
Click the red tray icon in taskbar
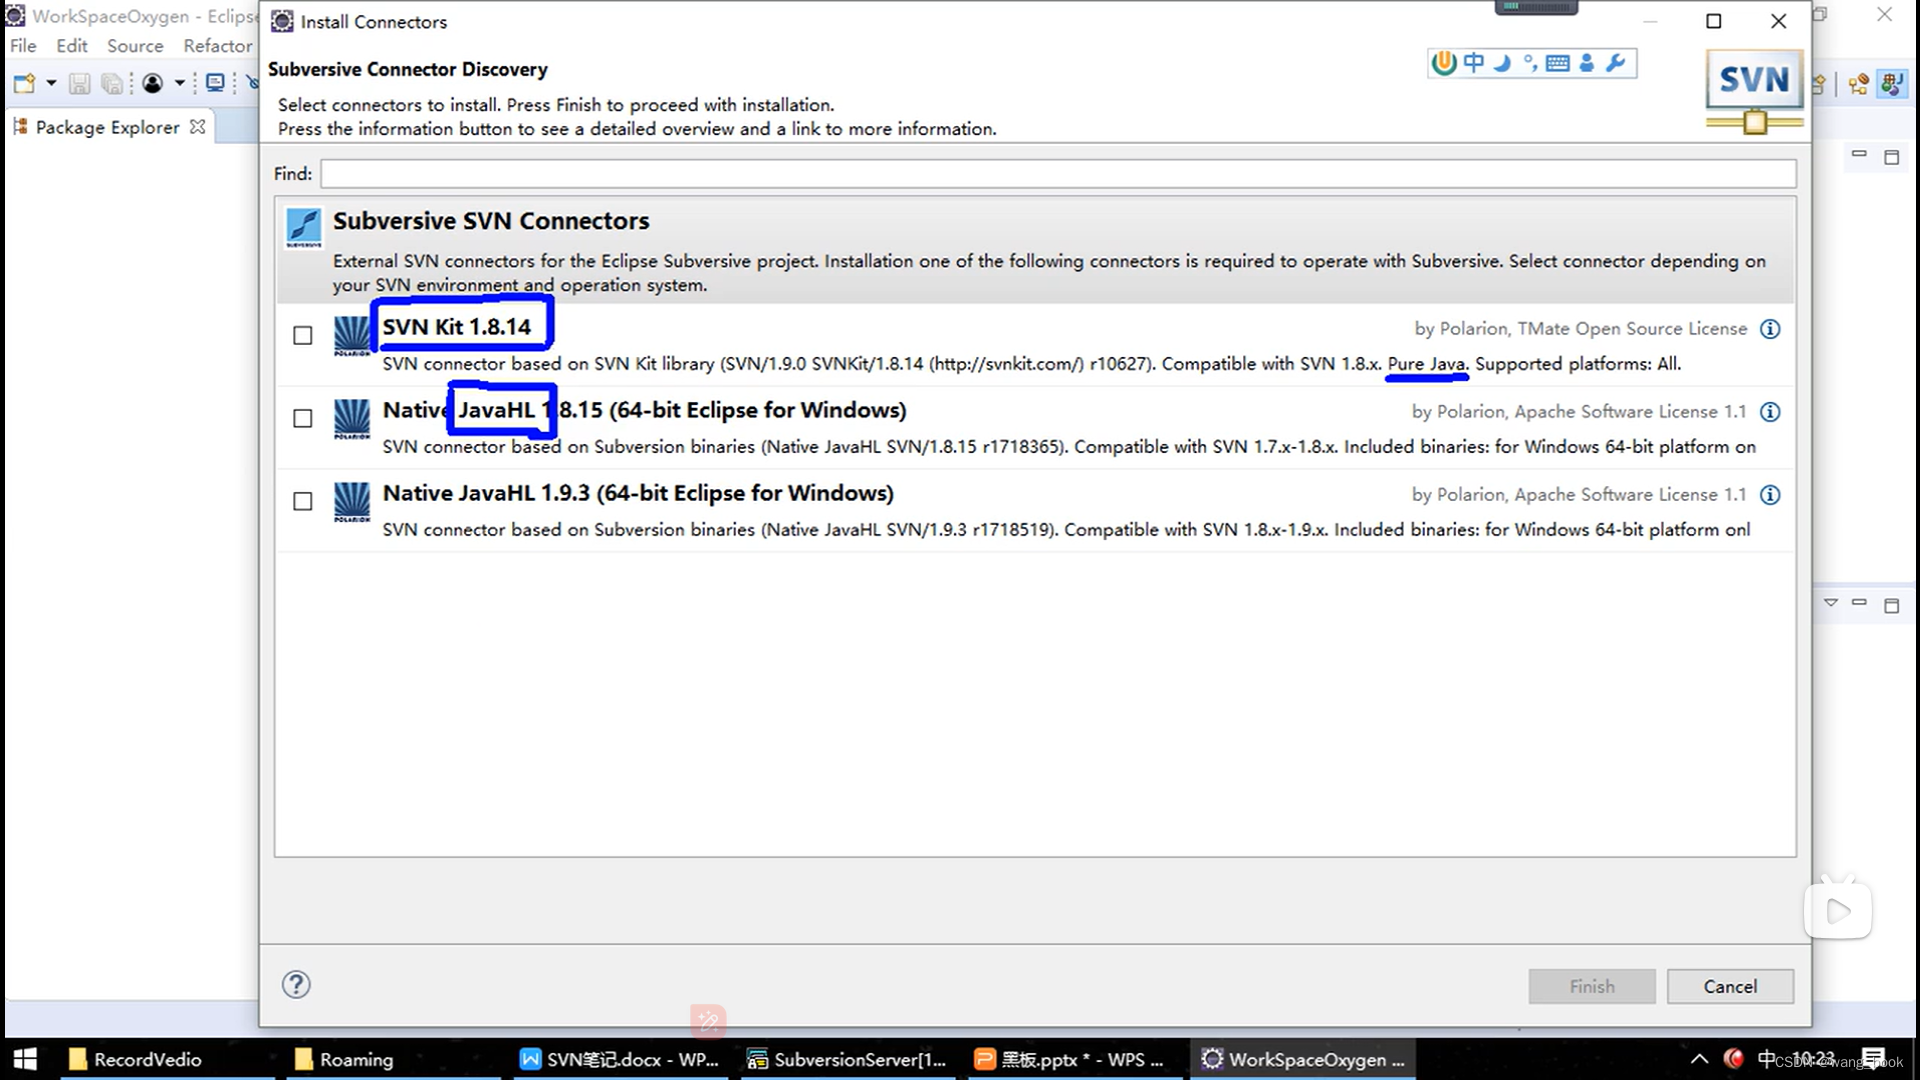tap(1733, 1058)
